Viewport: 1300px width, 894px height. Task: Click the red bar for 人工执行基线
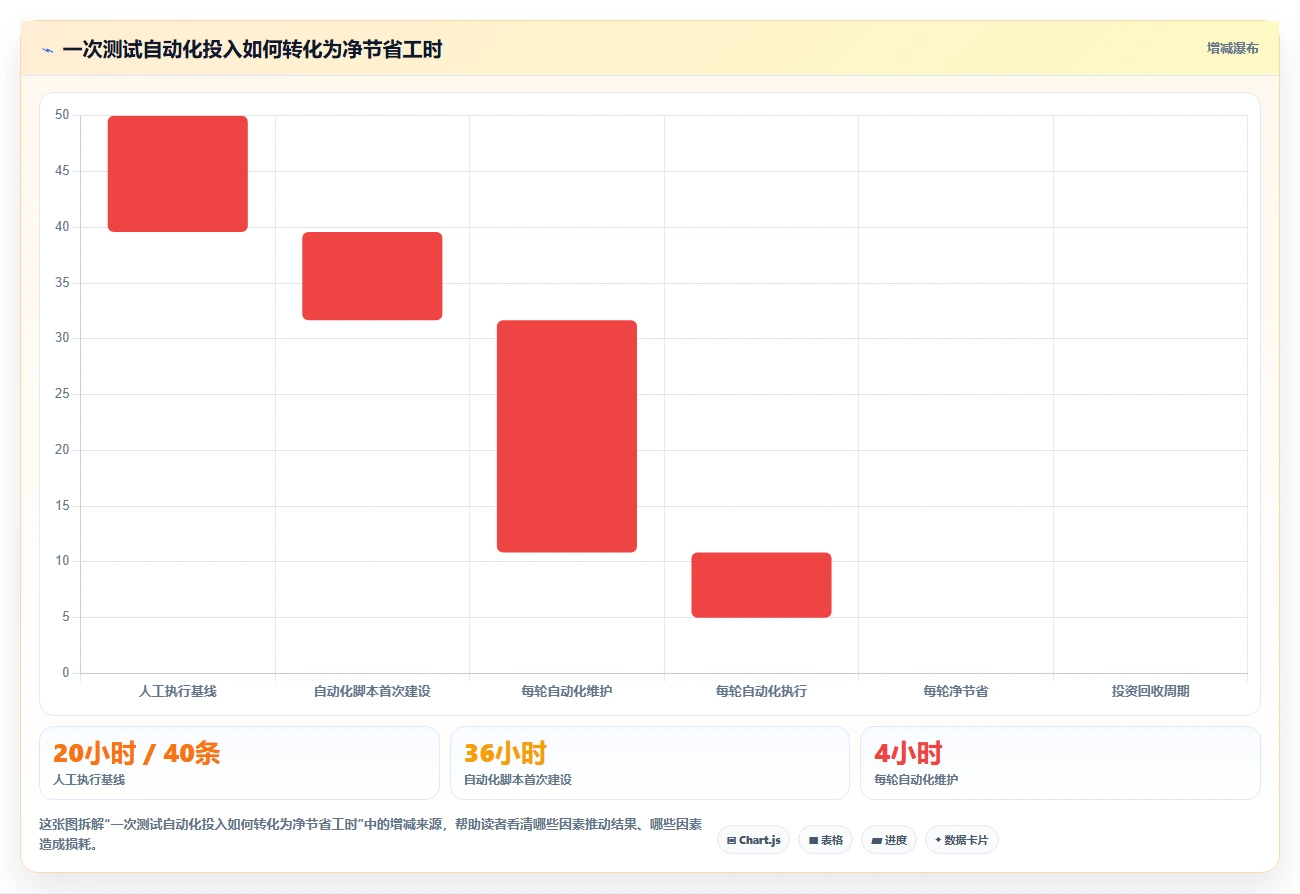178,174
